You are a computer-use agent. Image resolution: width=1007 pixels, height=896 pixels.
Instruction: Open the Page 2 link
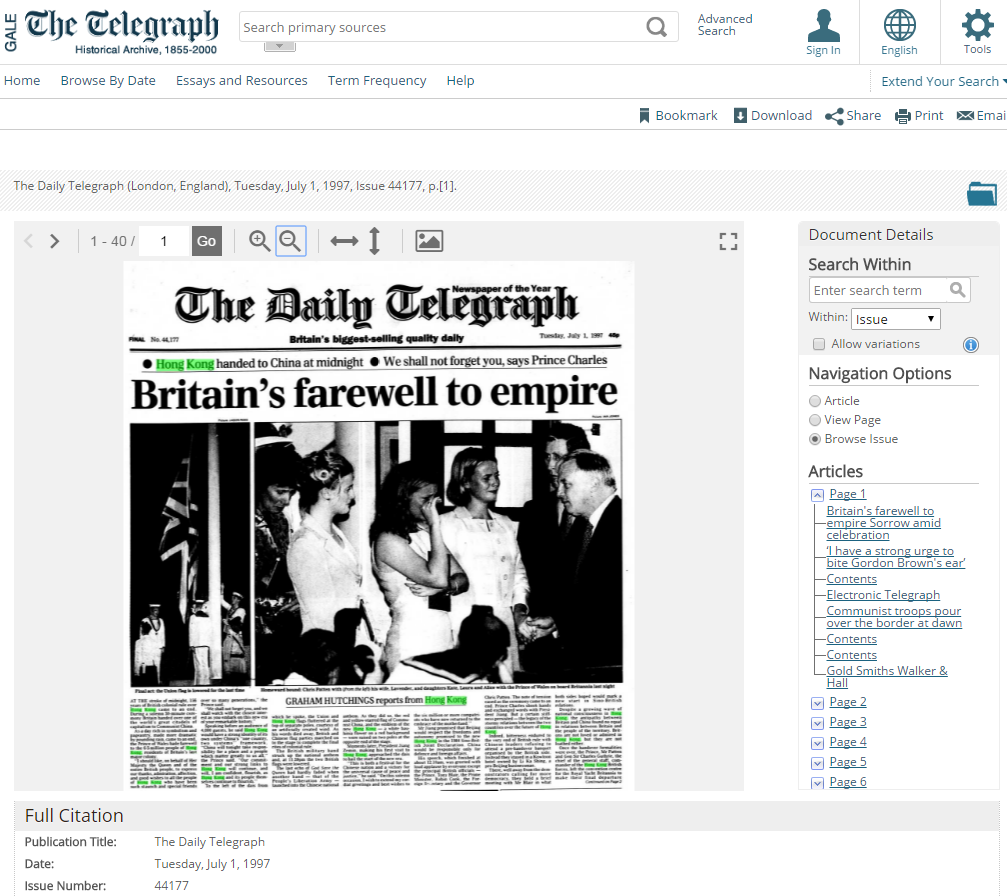[848, 702]
